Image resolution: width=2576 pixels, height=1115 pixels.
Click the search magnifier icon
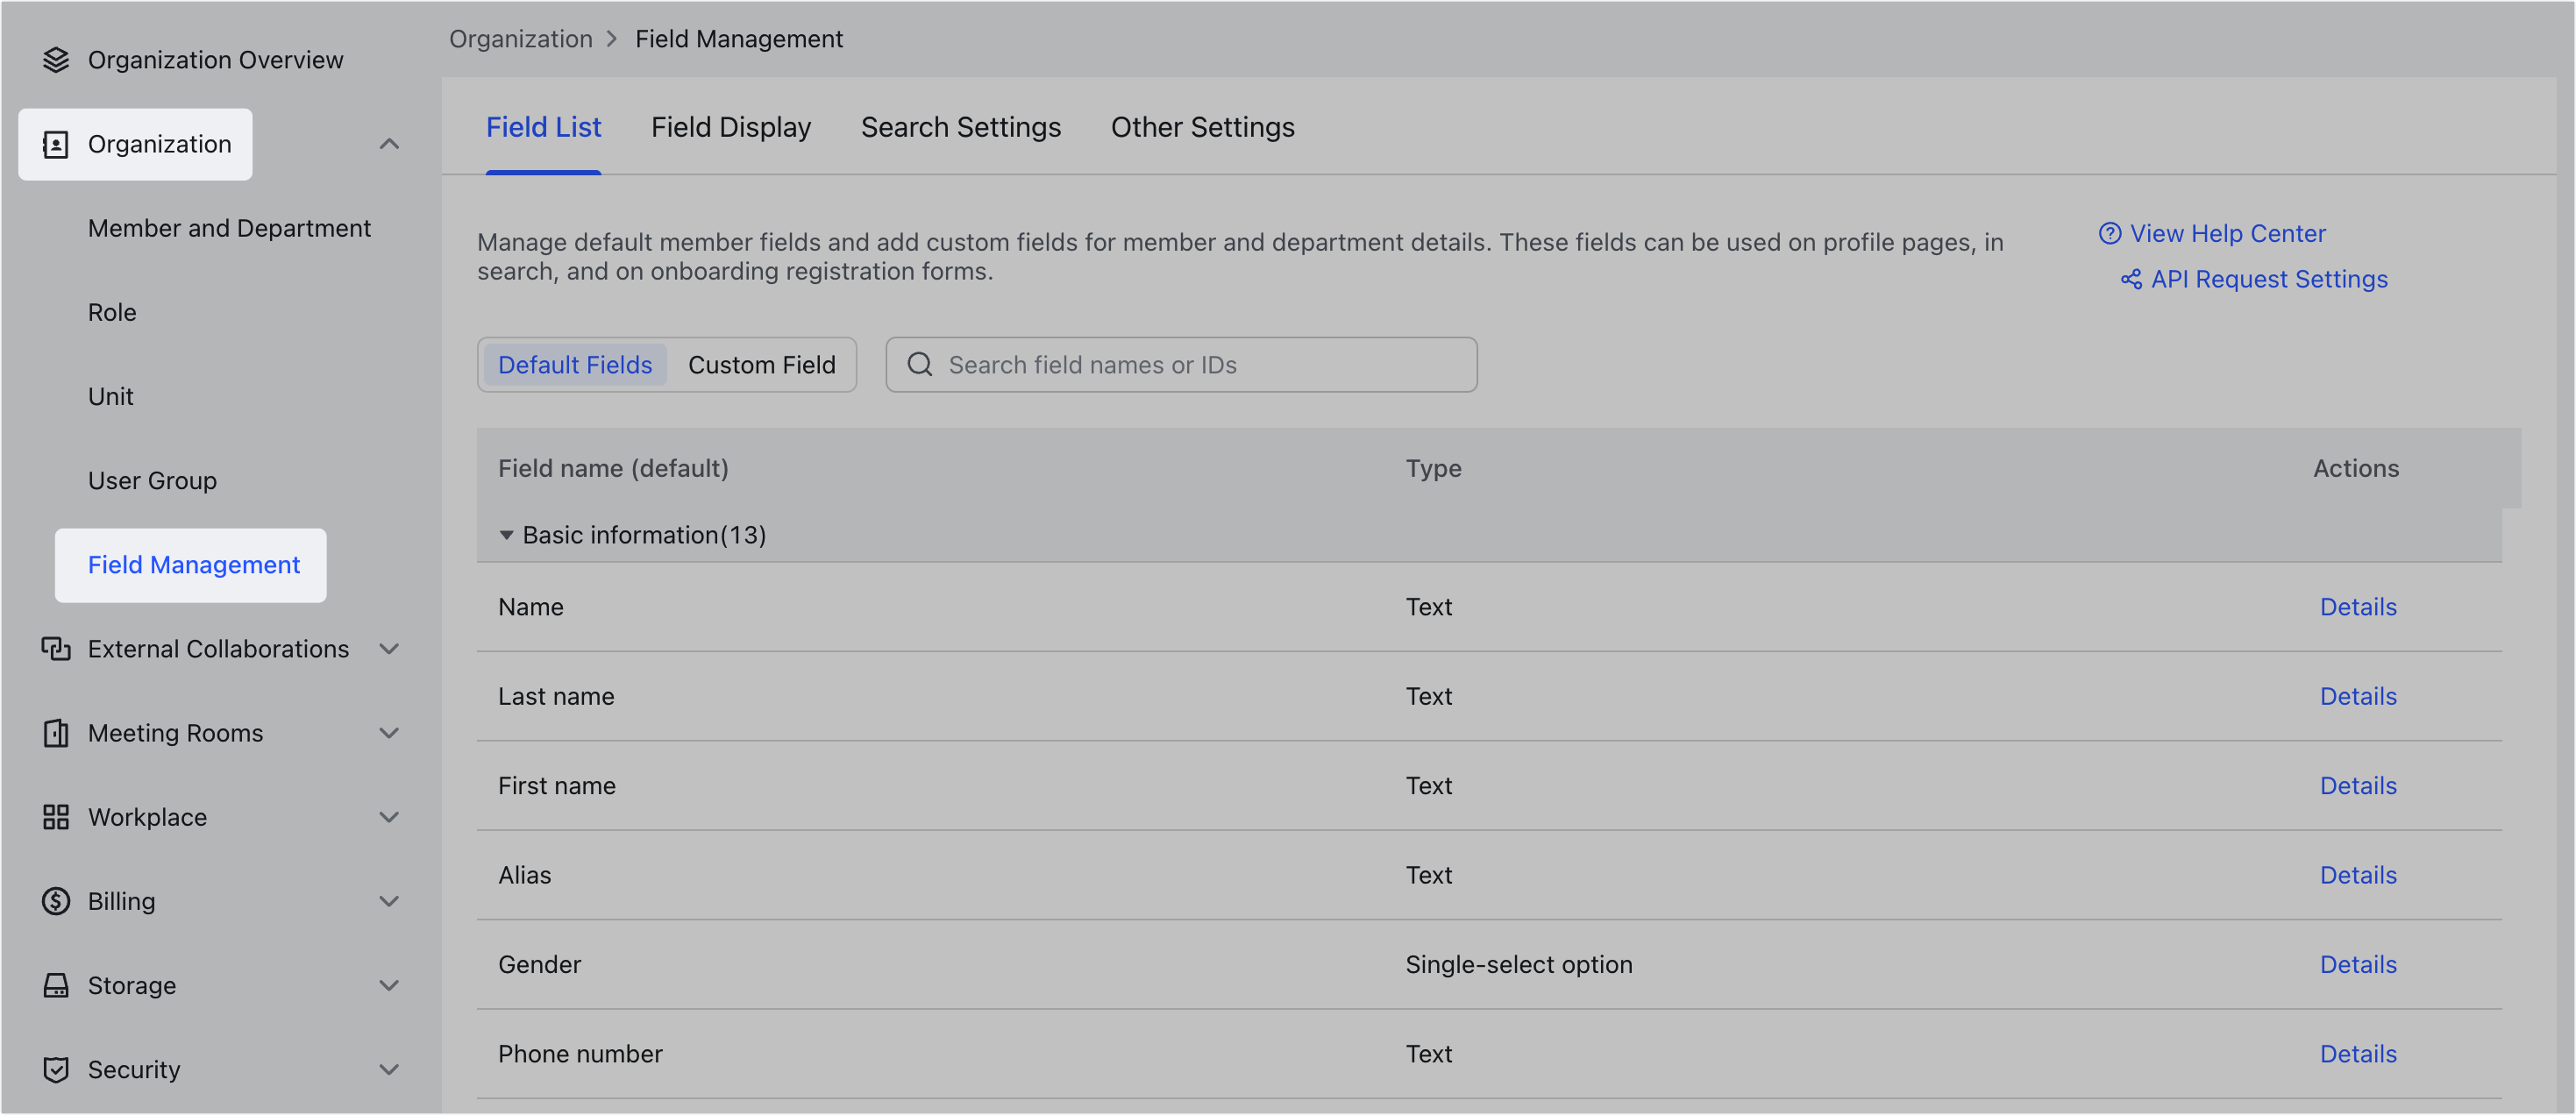pyautogui.click(x=920, y=364)
